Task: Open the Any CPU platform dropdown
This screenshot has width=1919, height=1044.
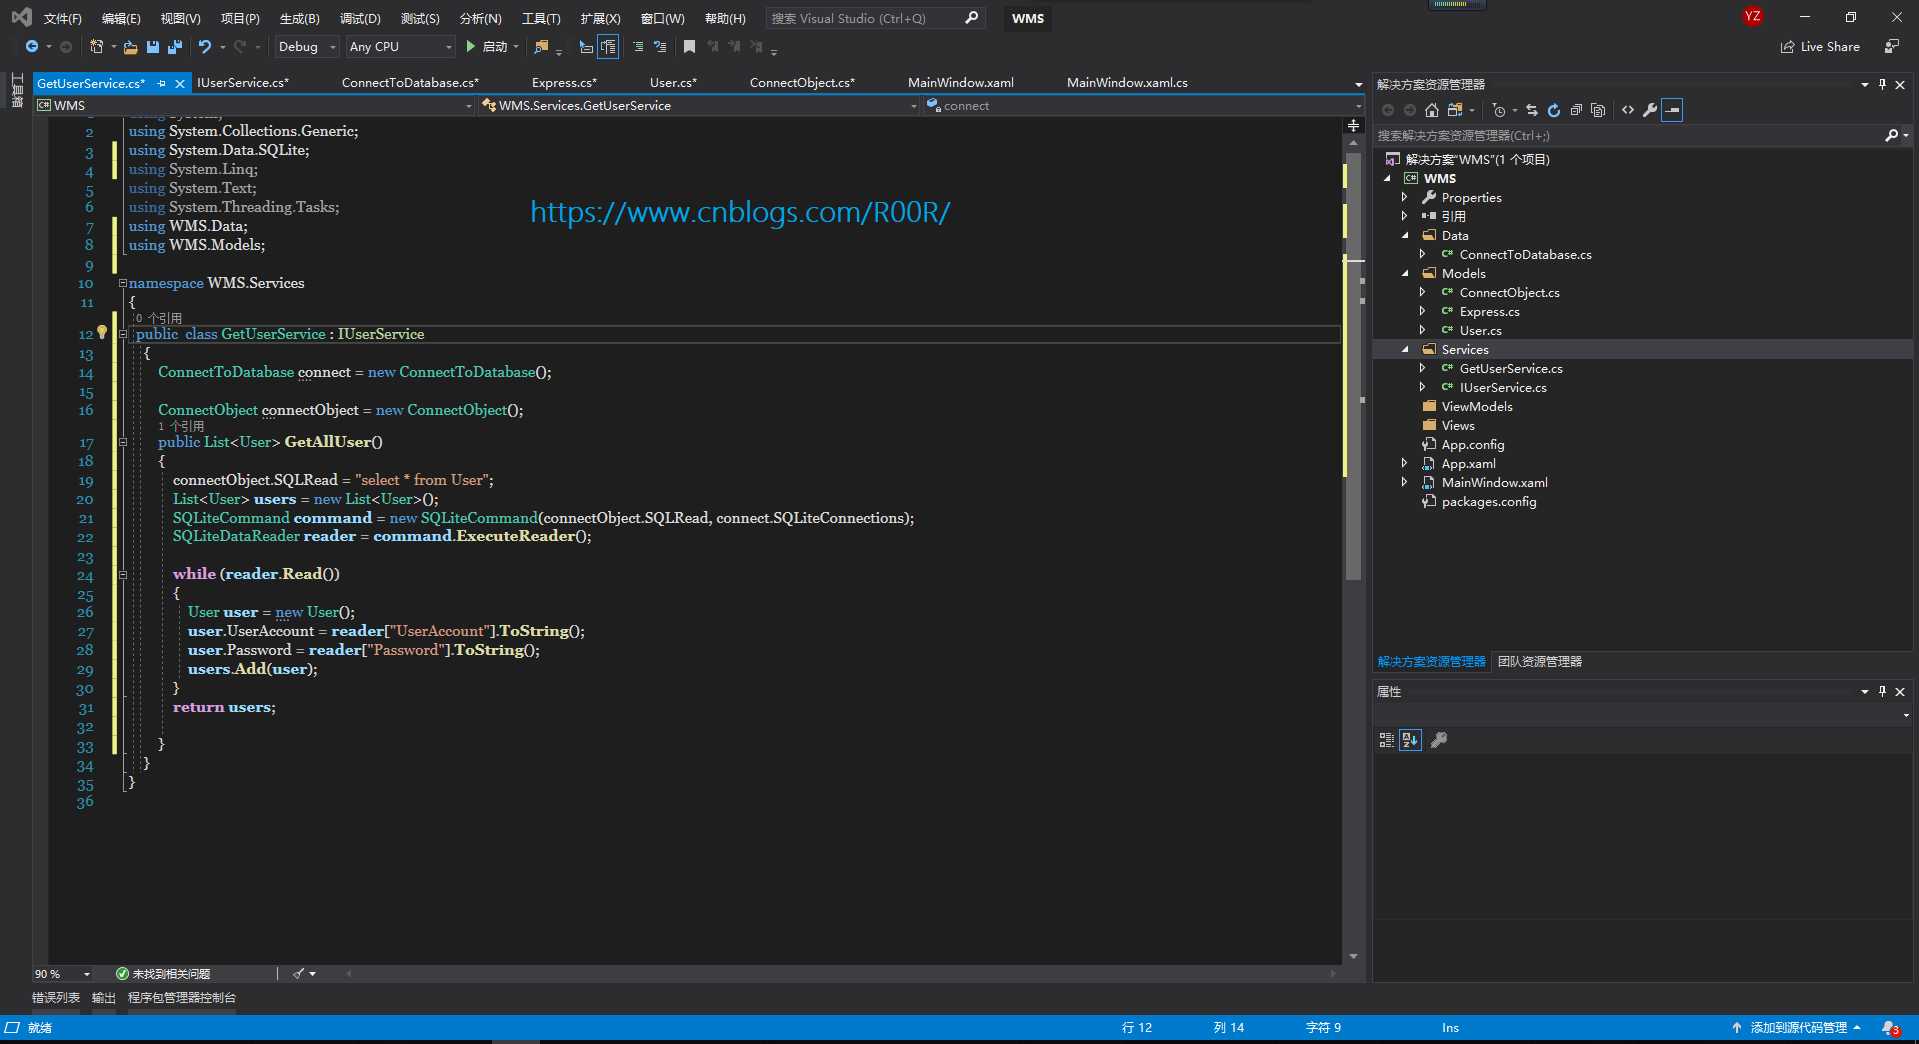Action: (400, 47)
